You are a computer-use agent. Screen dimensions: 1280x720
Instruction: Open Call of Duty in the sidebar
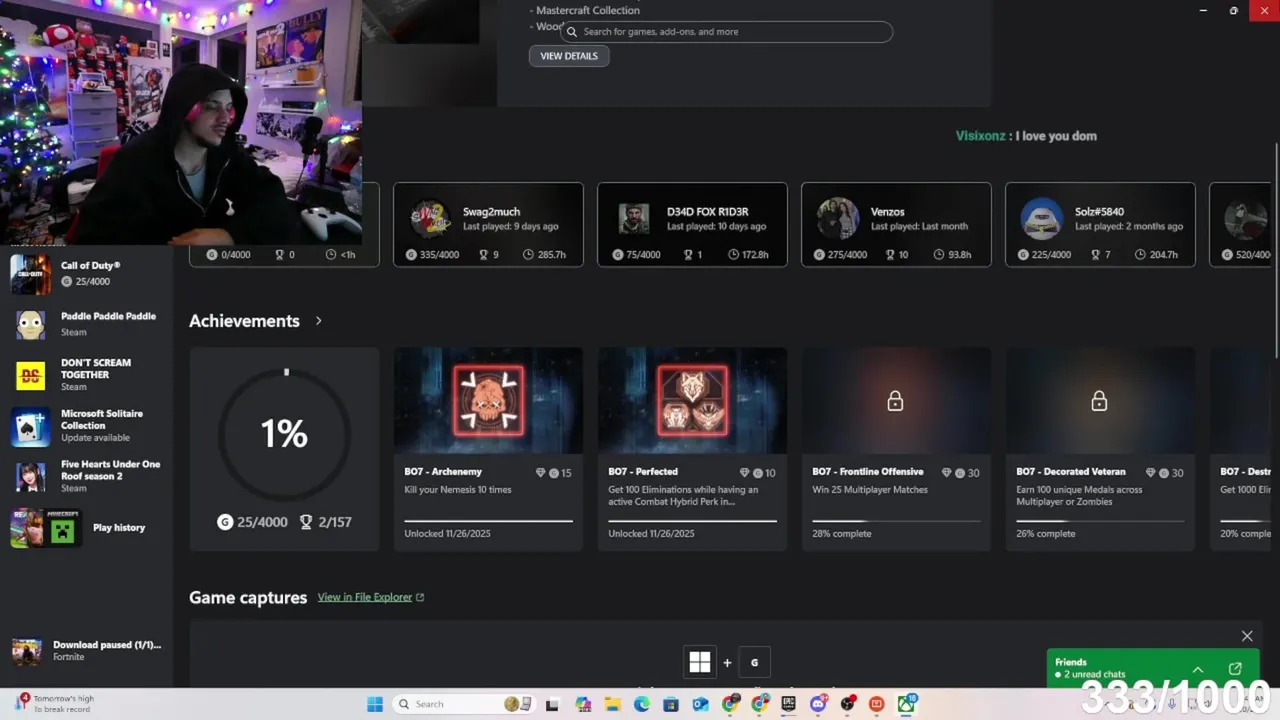85,274
